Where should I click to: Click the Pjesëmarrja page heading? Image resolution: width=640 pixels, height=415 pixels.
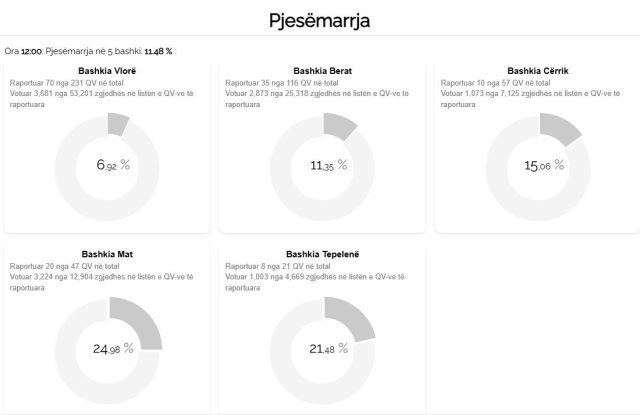pos(319,19)
